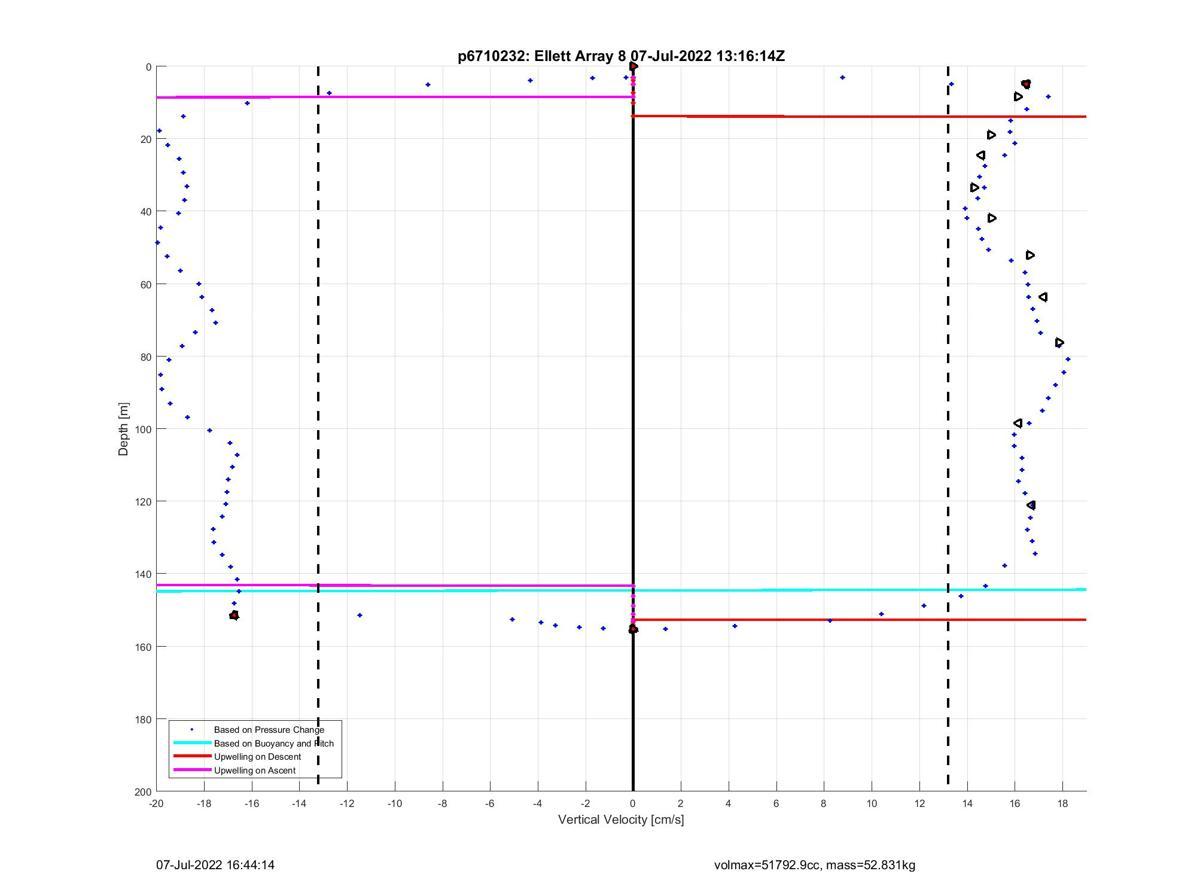Click the depth axis tick label '100'
The image size is (1200, 889).
pos(142,429)
